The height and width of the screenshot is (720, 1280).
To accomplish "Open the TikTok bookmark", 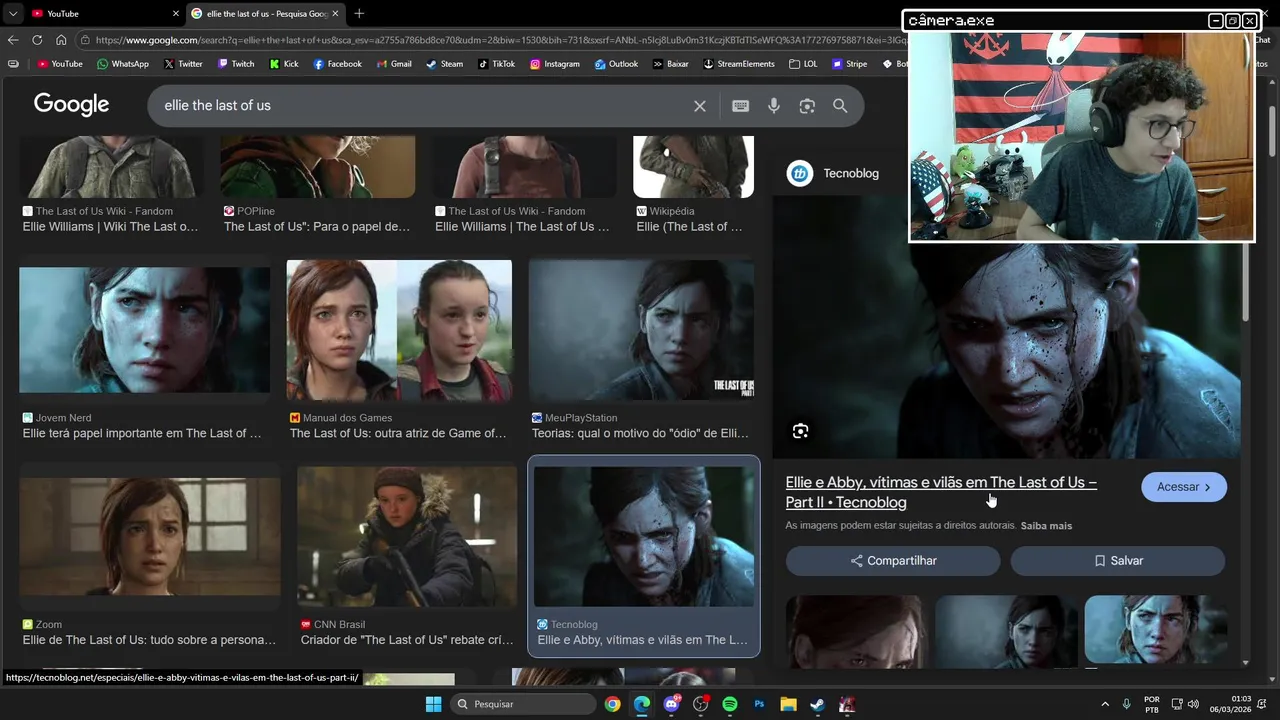I will click(497, 64).
